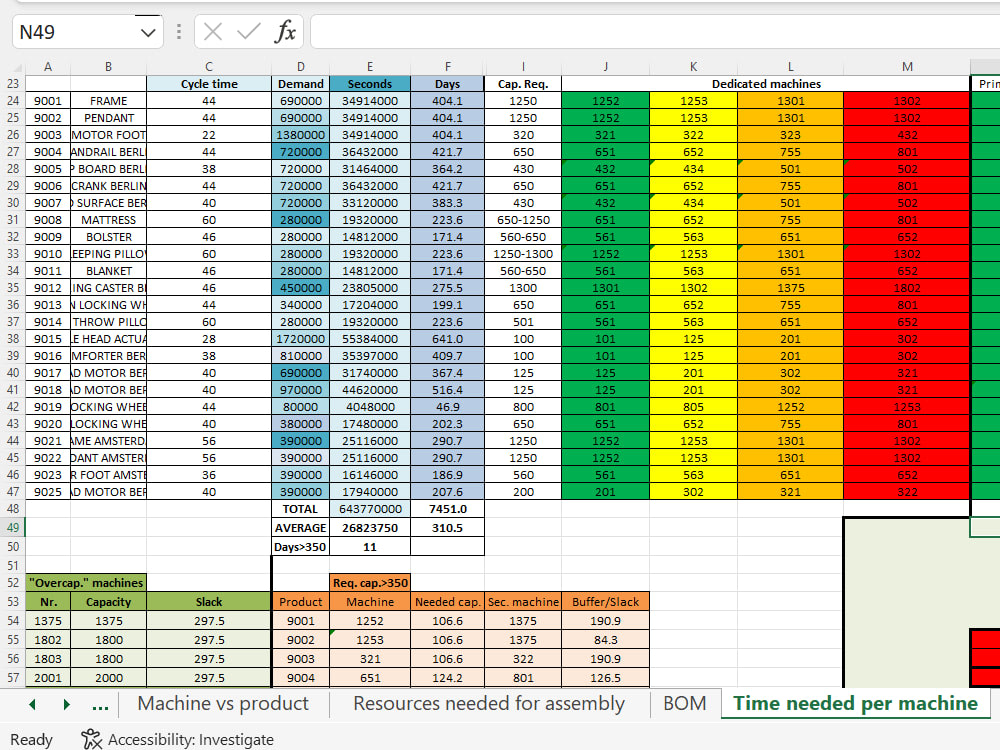Click the Capacity column header
The image size is (1000, 750).
pyautogui.click(x=108, y=601)
